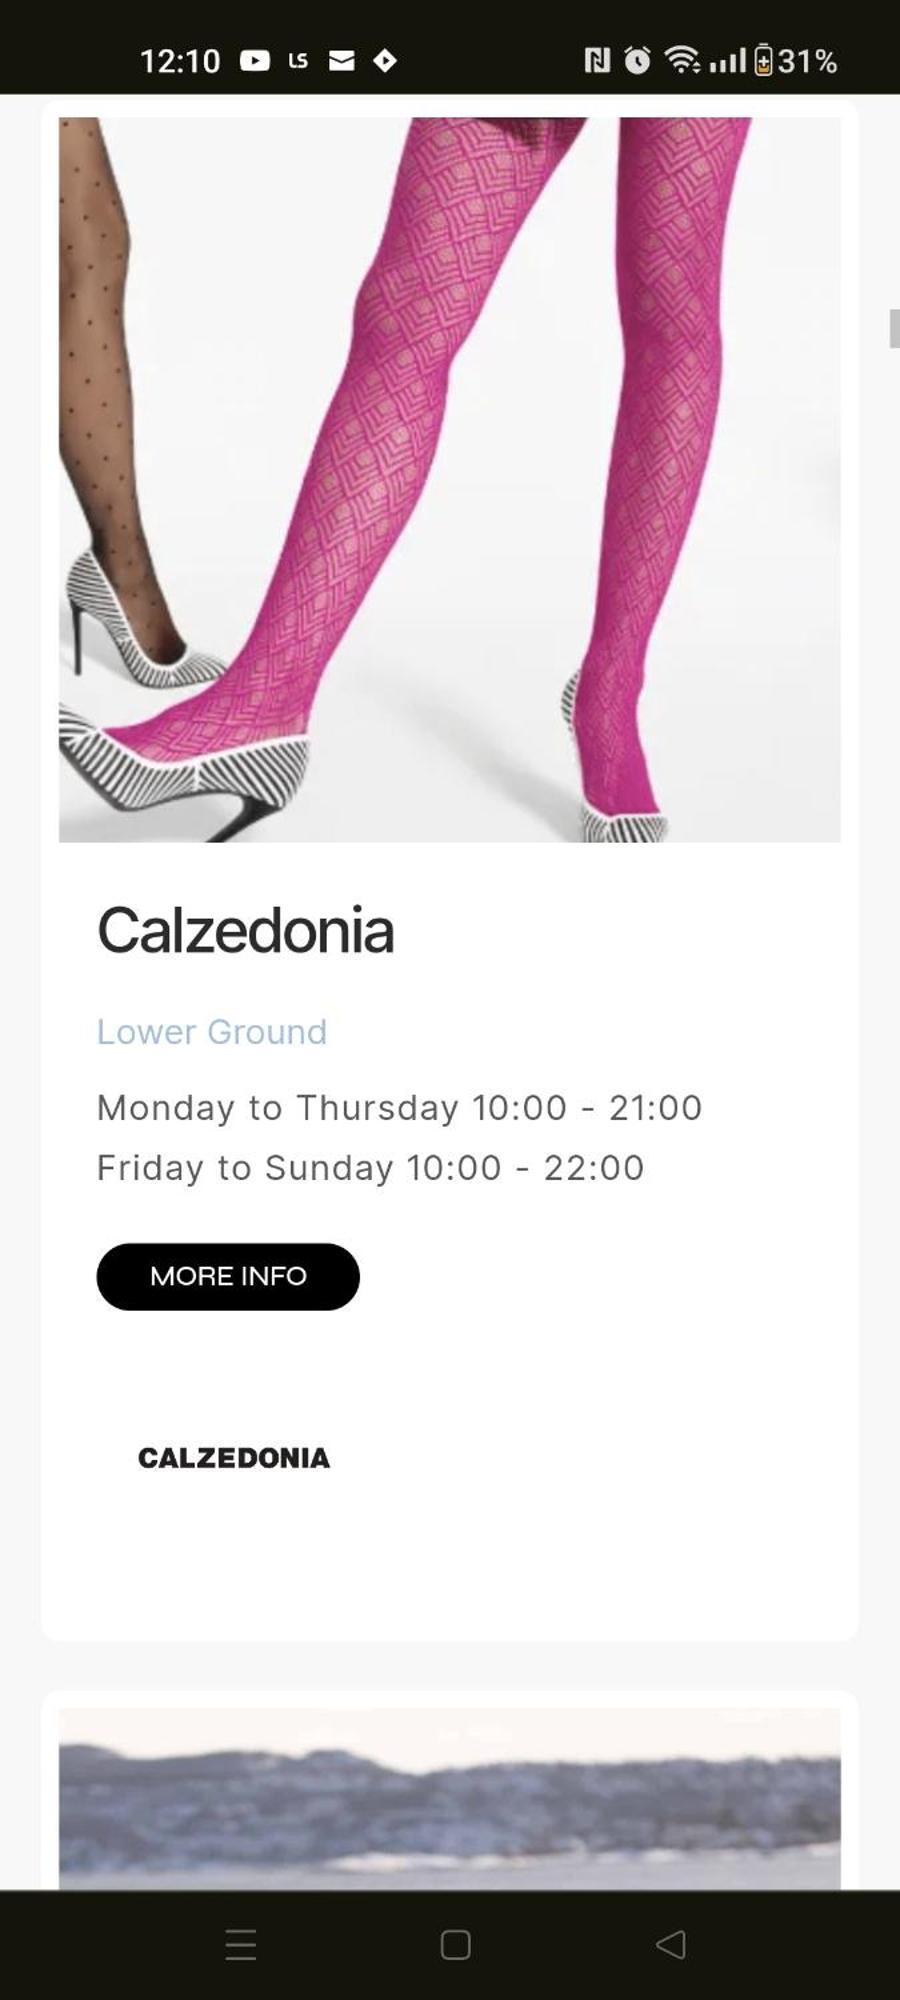Open the Calzedonia tights promotional image
900x2000 pixels.
tap(450, 480)
